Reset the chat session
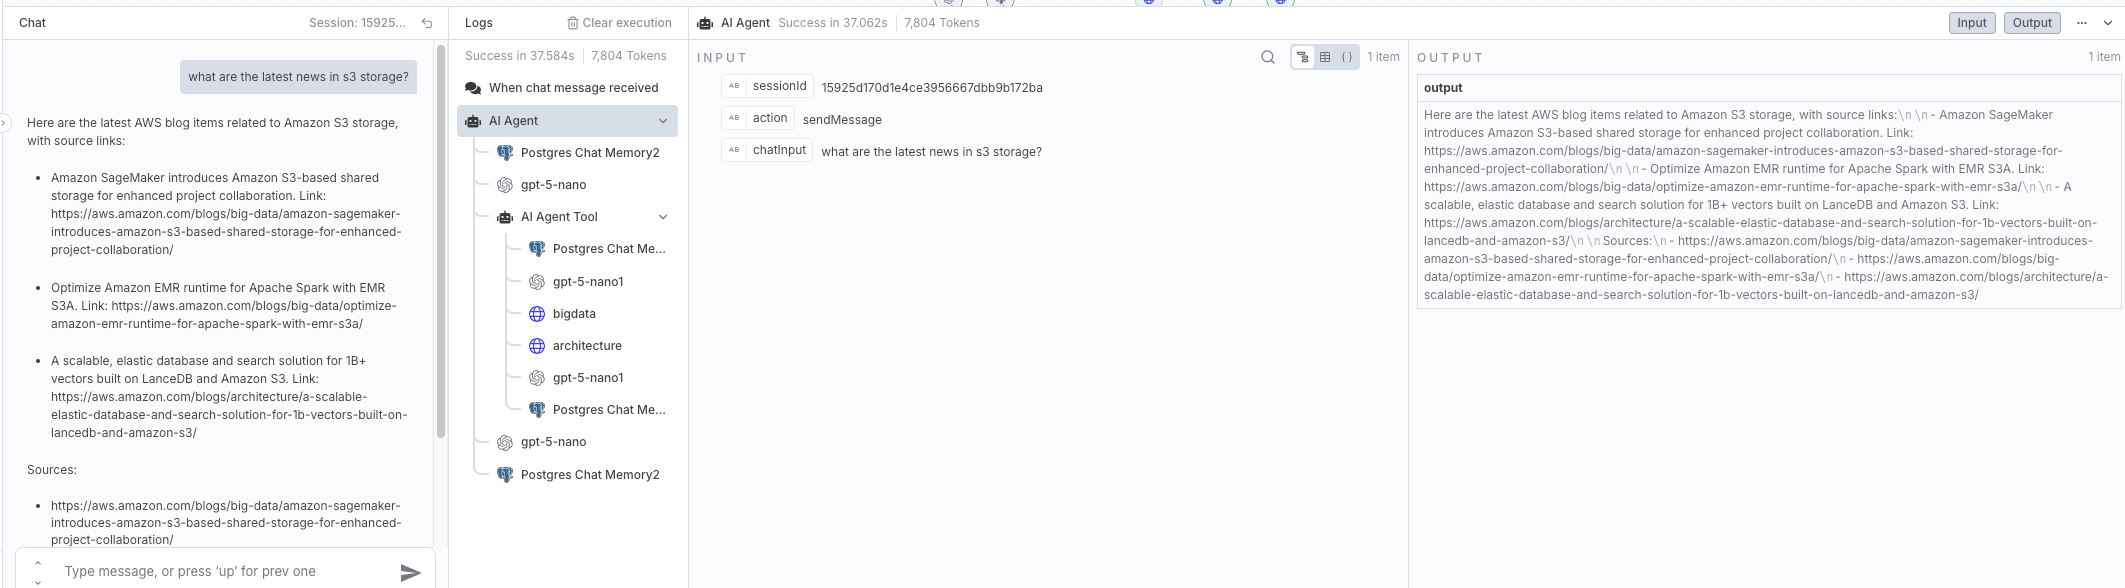Image resolution: width=2125 pixels, height=588 pixels. click(427, 23)
